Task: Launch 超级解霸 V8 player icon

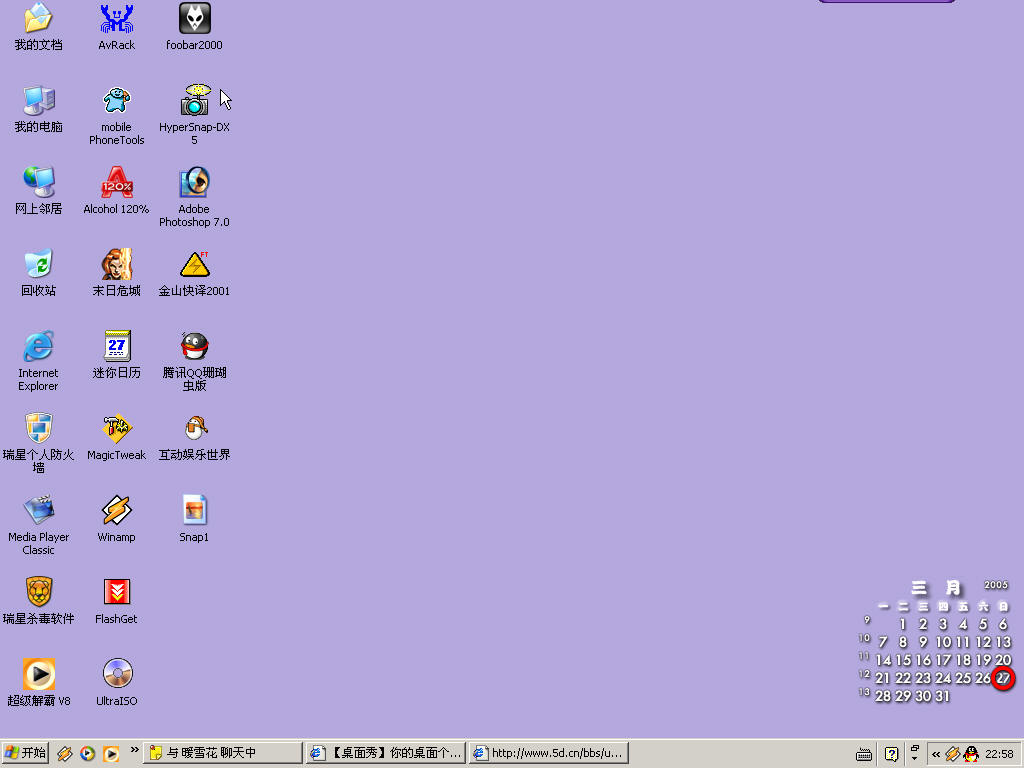Action: pyautogui.click(x=39, y=674)
